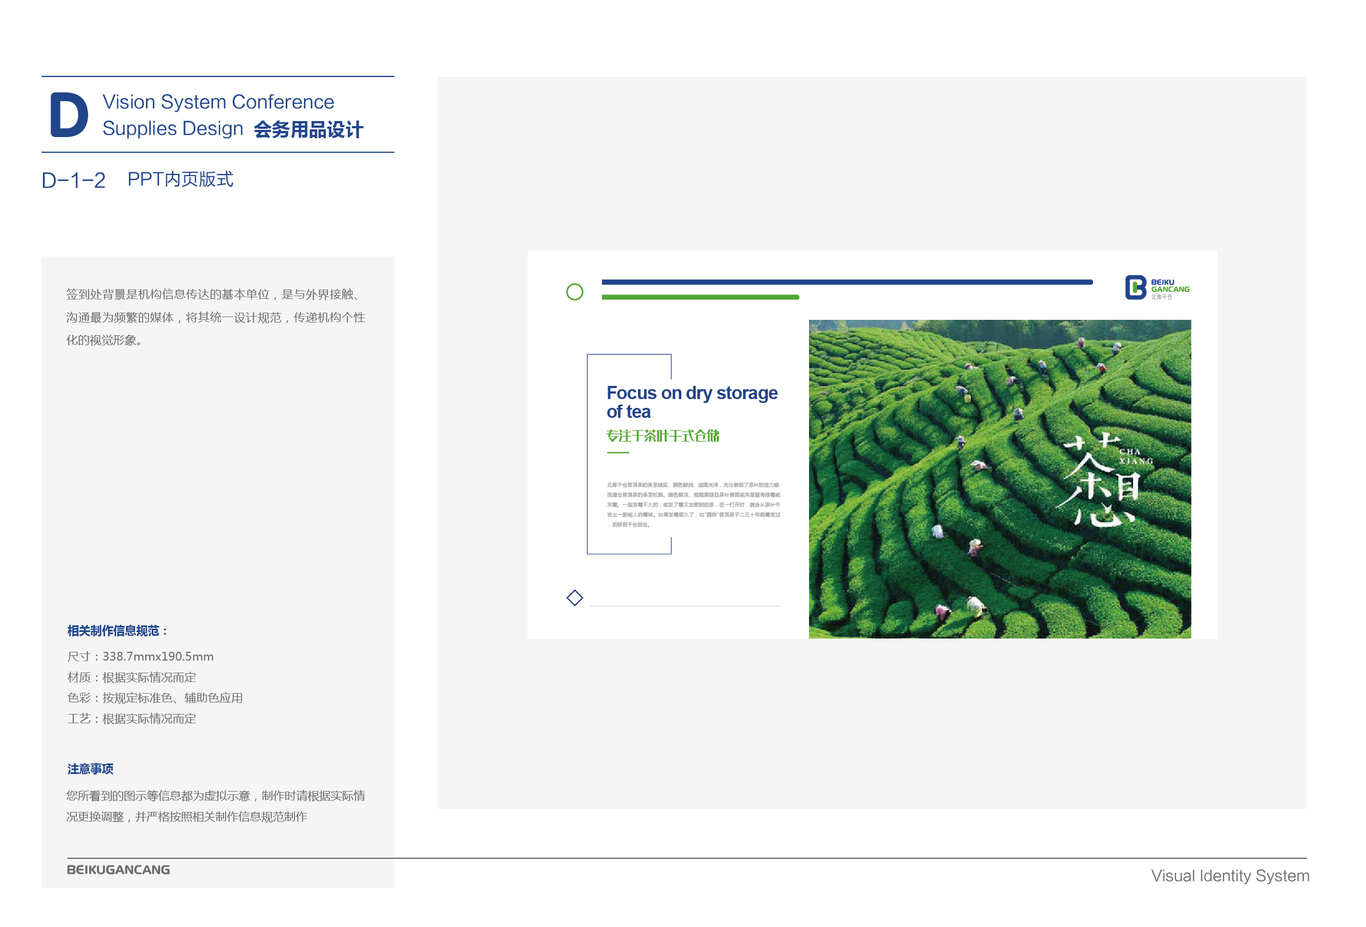
Task: Click the 'Vision System Conference' heading
Action: 218,102
